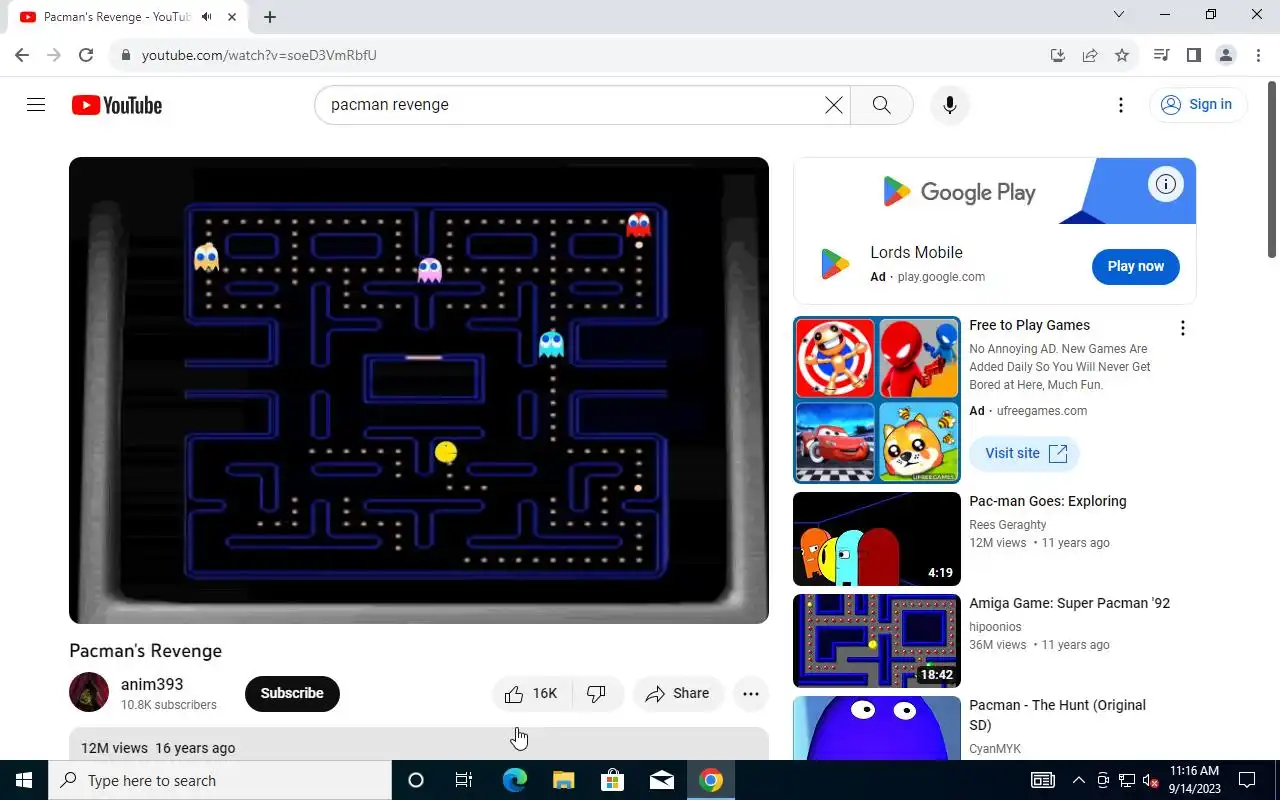The image size is (1280, 800).
Task: Open YouTube settings three-dot menu
Action: [1121, 105]
